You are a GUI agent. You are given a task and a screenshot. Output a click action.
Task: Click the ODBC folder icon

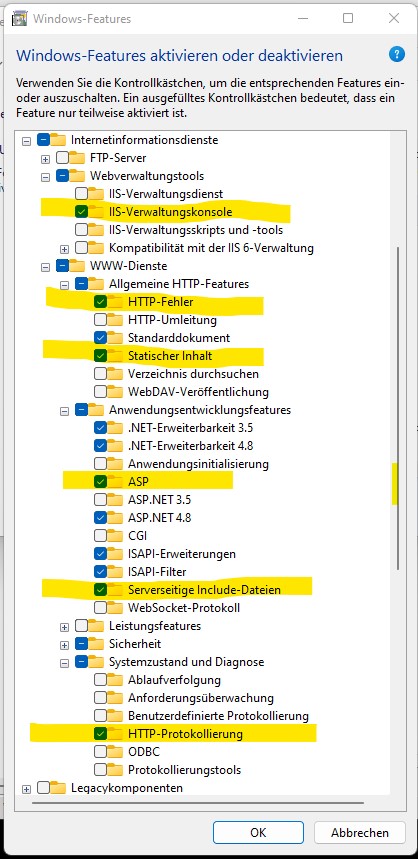(116, 752)
